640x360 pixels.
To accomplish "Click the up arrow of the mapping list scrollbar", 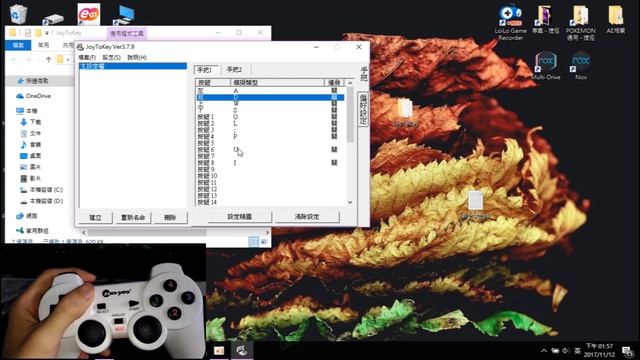I will [x=350, y=83].
